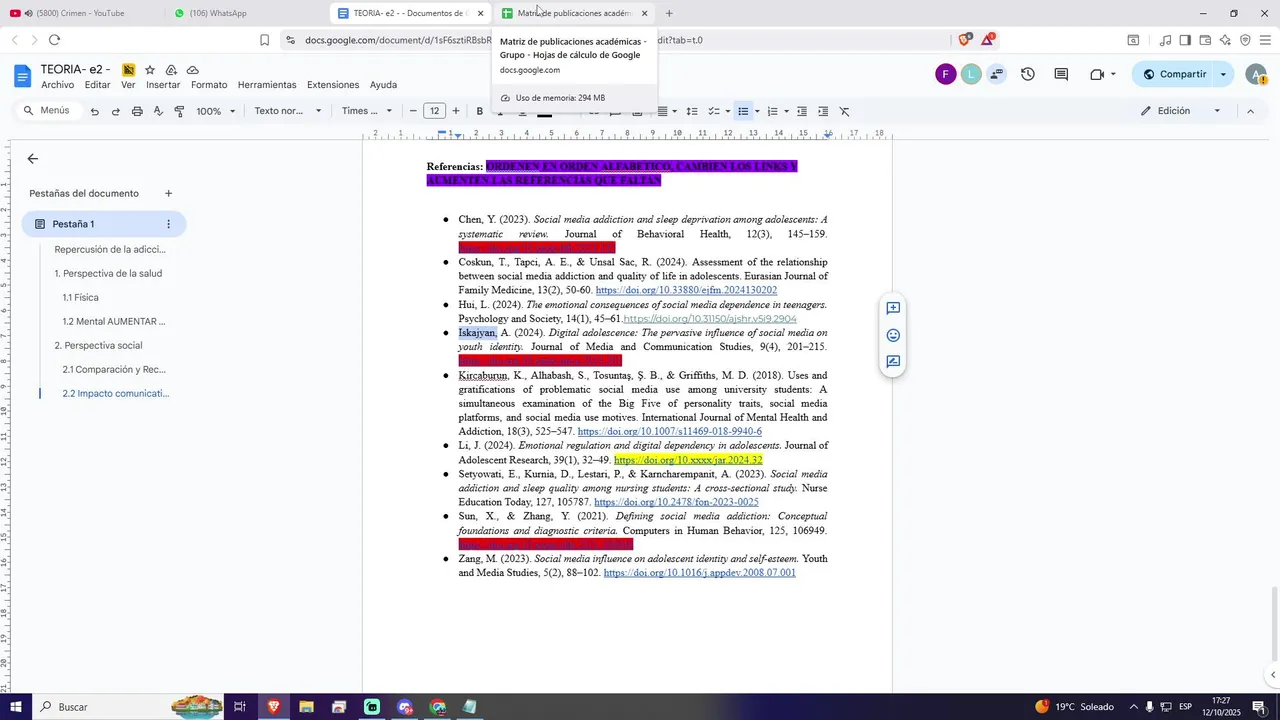This screenshot has width=1280, height=720.
Task: Run spelling and grammar check icon
Action: [158, 111]
